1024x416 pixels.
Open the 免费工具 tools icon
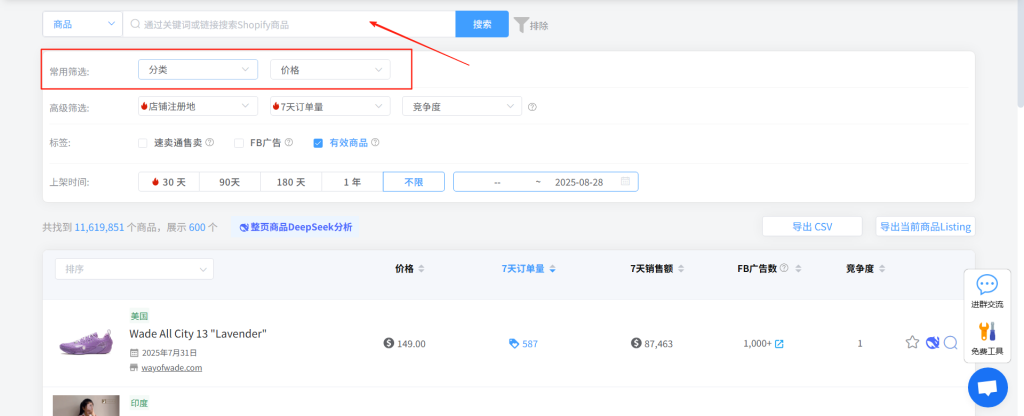[x=987, y=333]
